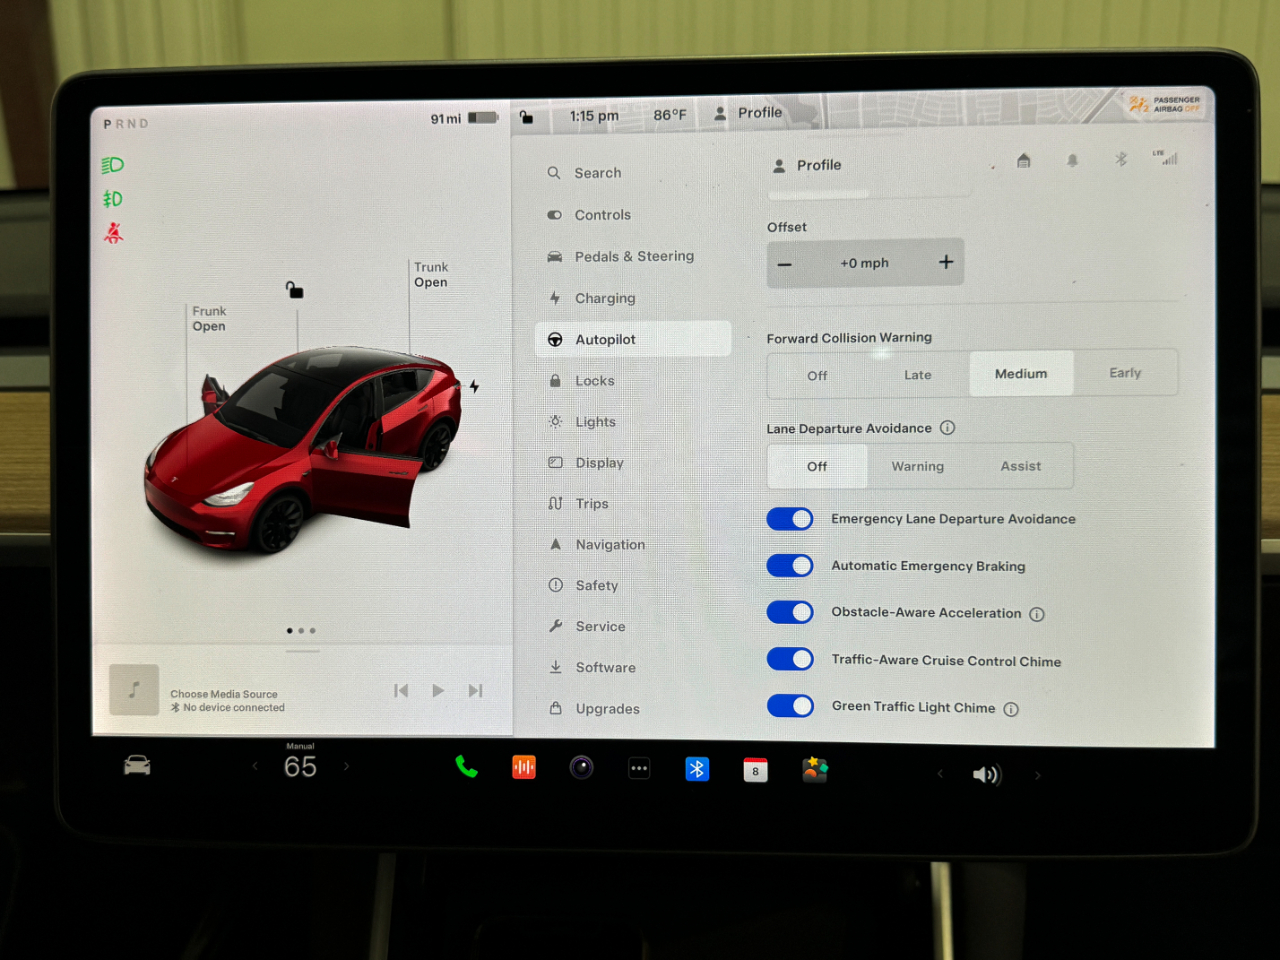Disable Automatic Emergency Braking toggle
Screen dimensions: 1280x960
pos(790,566)
